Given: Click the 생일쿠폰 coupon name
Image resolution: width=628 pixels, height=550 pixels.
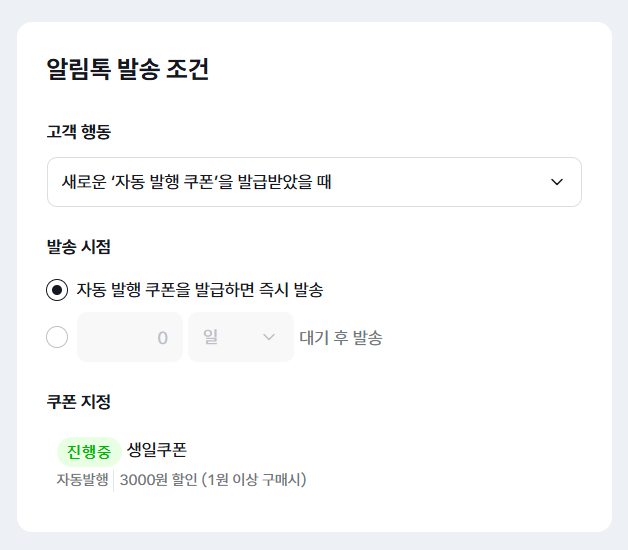Looking at the screenshot, I should click(157, 450).
